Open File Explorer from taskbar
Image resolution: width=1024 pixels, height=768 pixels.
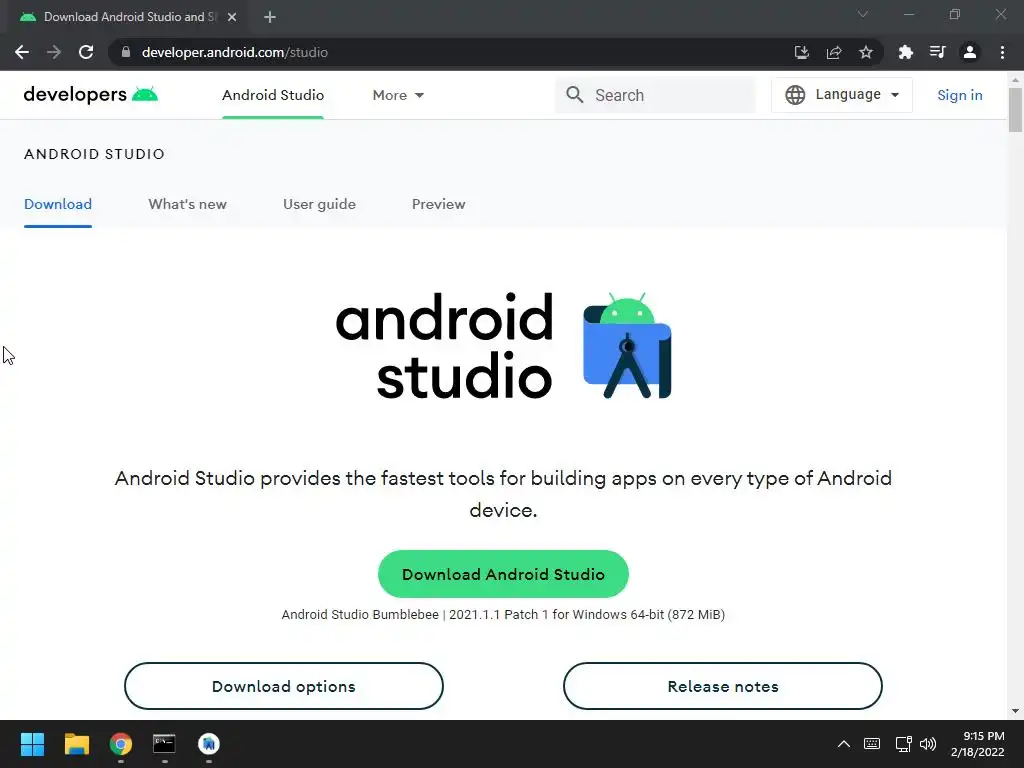76,744
